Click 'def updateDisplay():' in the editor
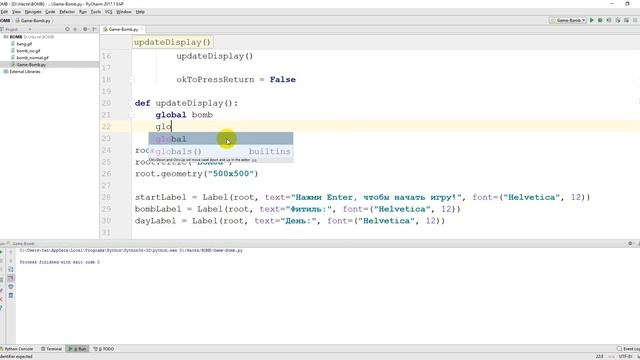Viewport: 640px width, 360px height. [186, 103]
